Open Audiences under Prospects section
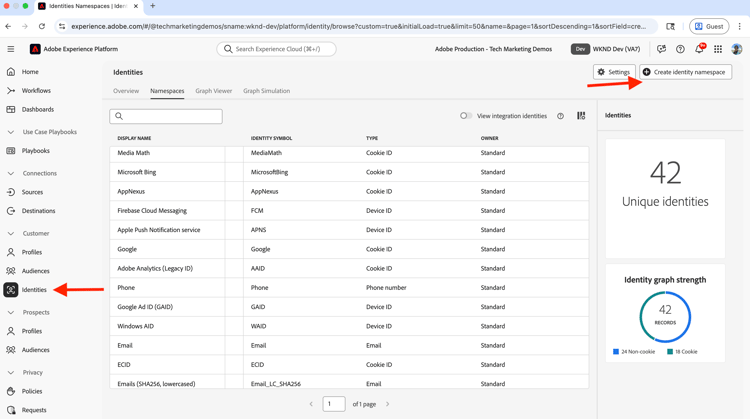 click(35, 350)
